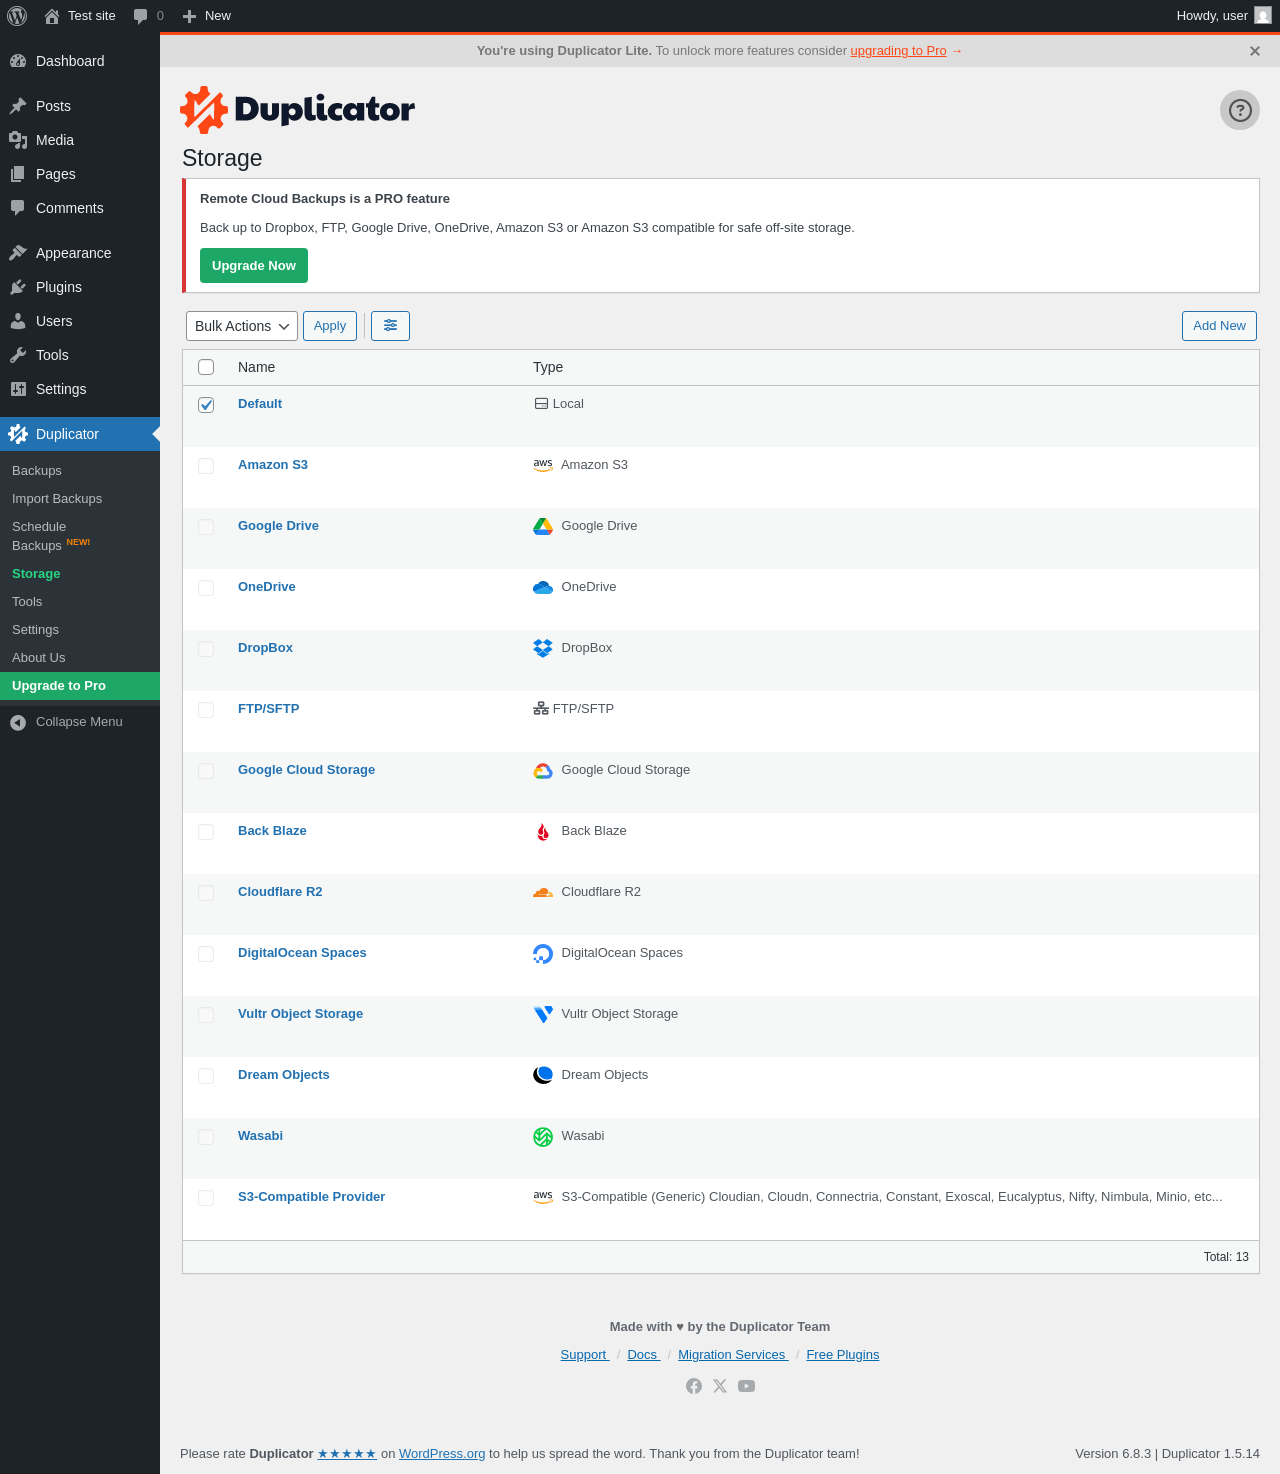
Task: Click the X (Twitter) footer icon
Action: 720,1386
